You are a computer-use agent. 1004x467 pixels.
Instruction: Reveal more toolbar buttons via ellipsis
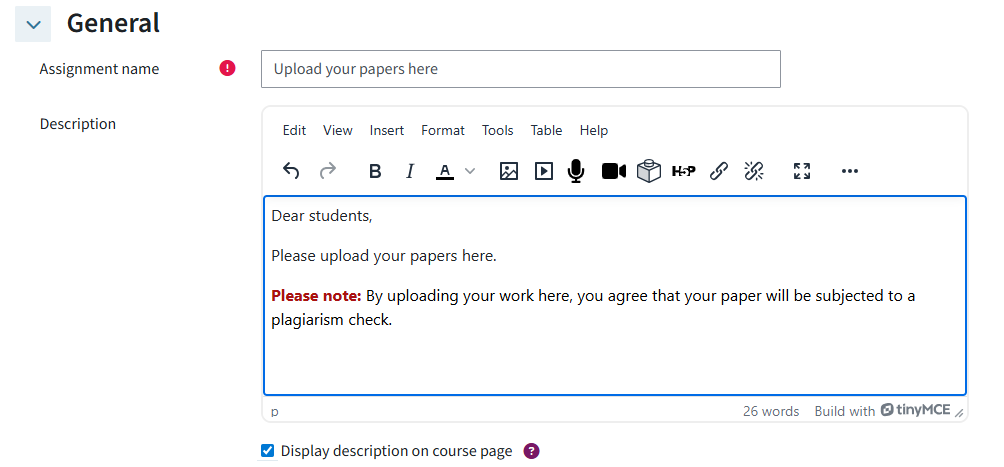coord(850,171)
